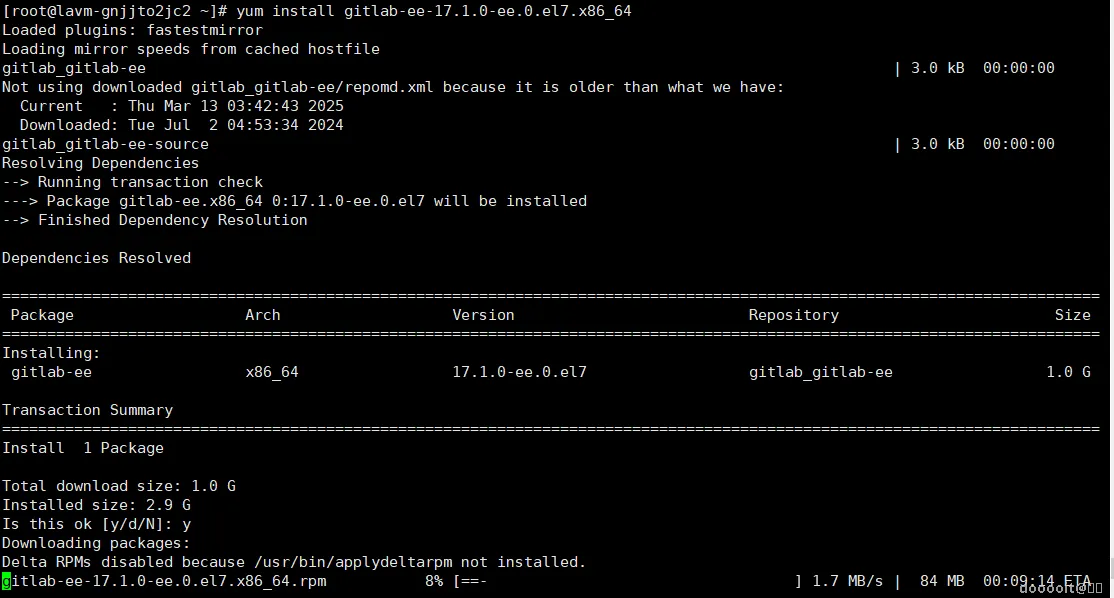Select the 'Arch' column header
Image resolution: width=1114 pixels, height=598 pixels.
[263, 315]
